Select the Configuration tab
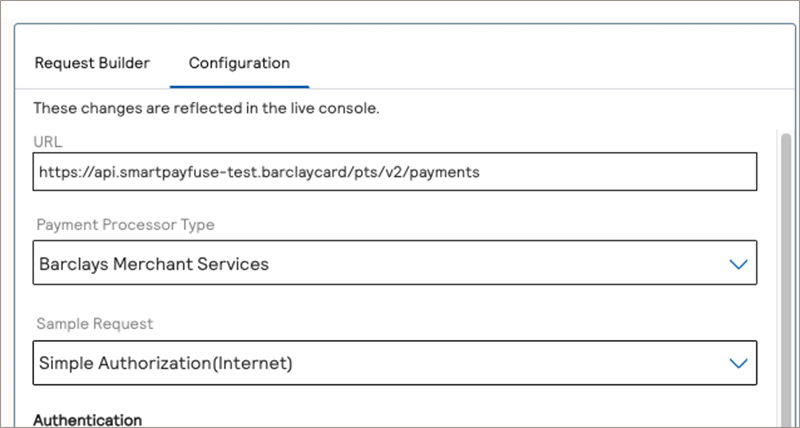The height and width of the screenshot is (428, 800). tap(239, 63)
